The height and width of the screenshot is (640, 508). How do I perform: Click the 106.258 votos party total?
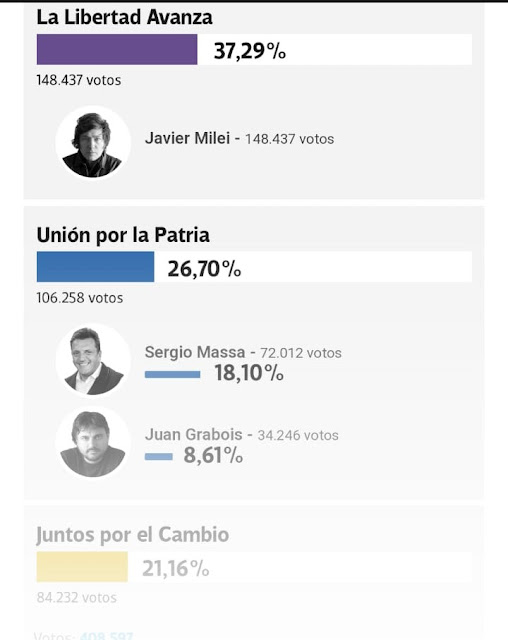[x=80, y=298]
